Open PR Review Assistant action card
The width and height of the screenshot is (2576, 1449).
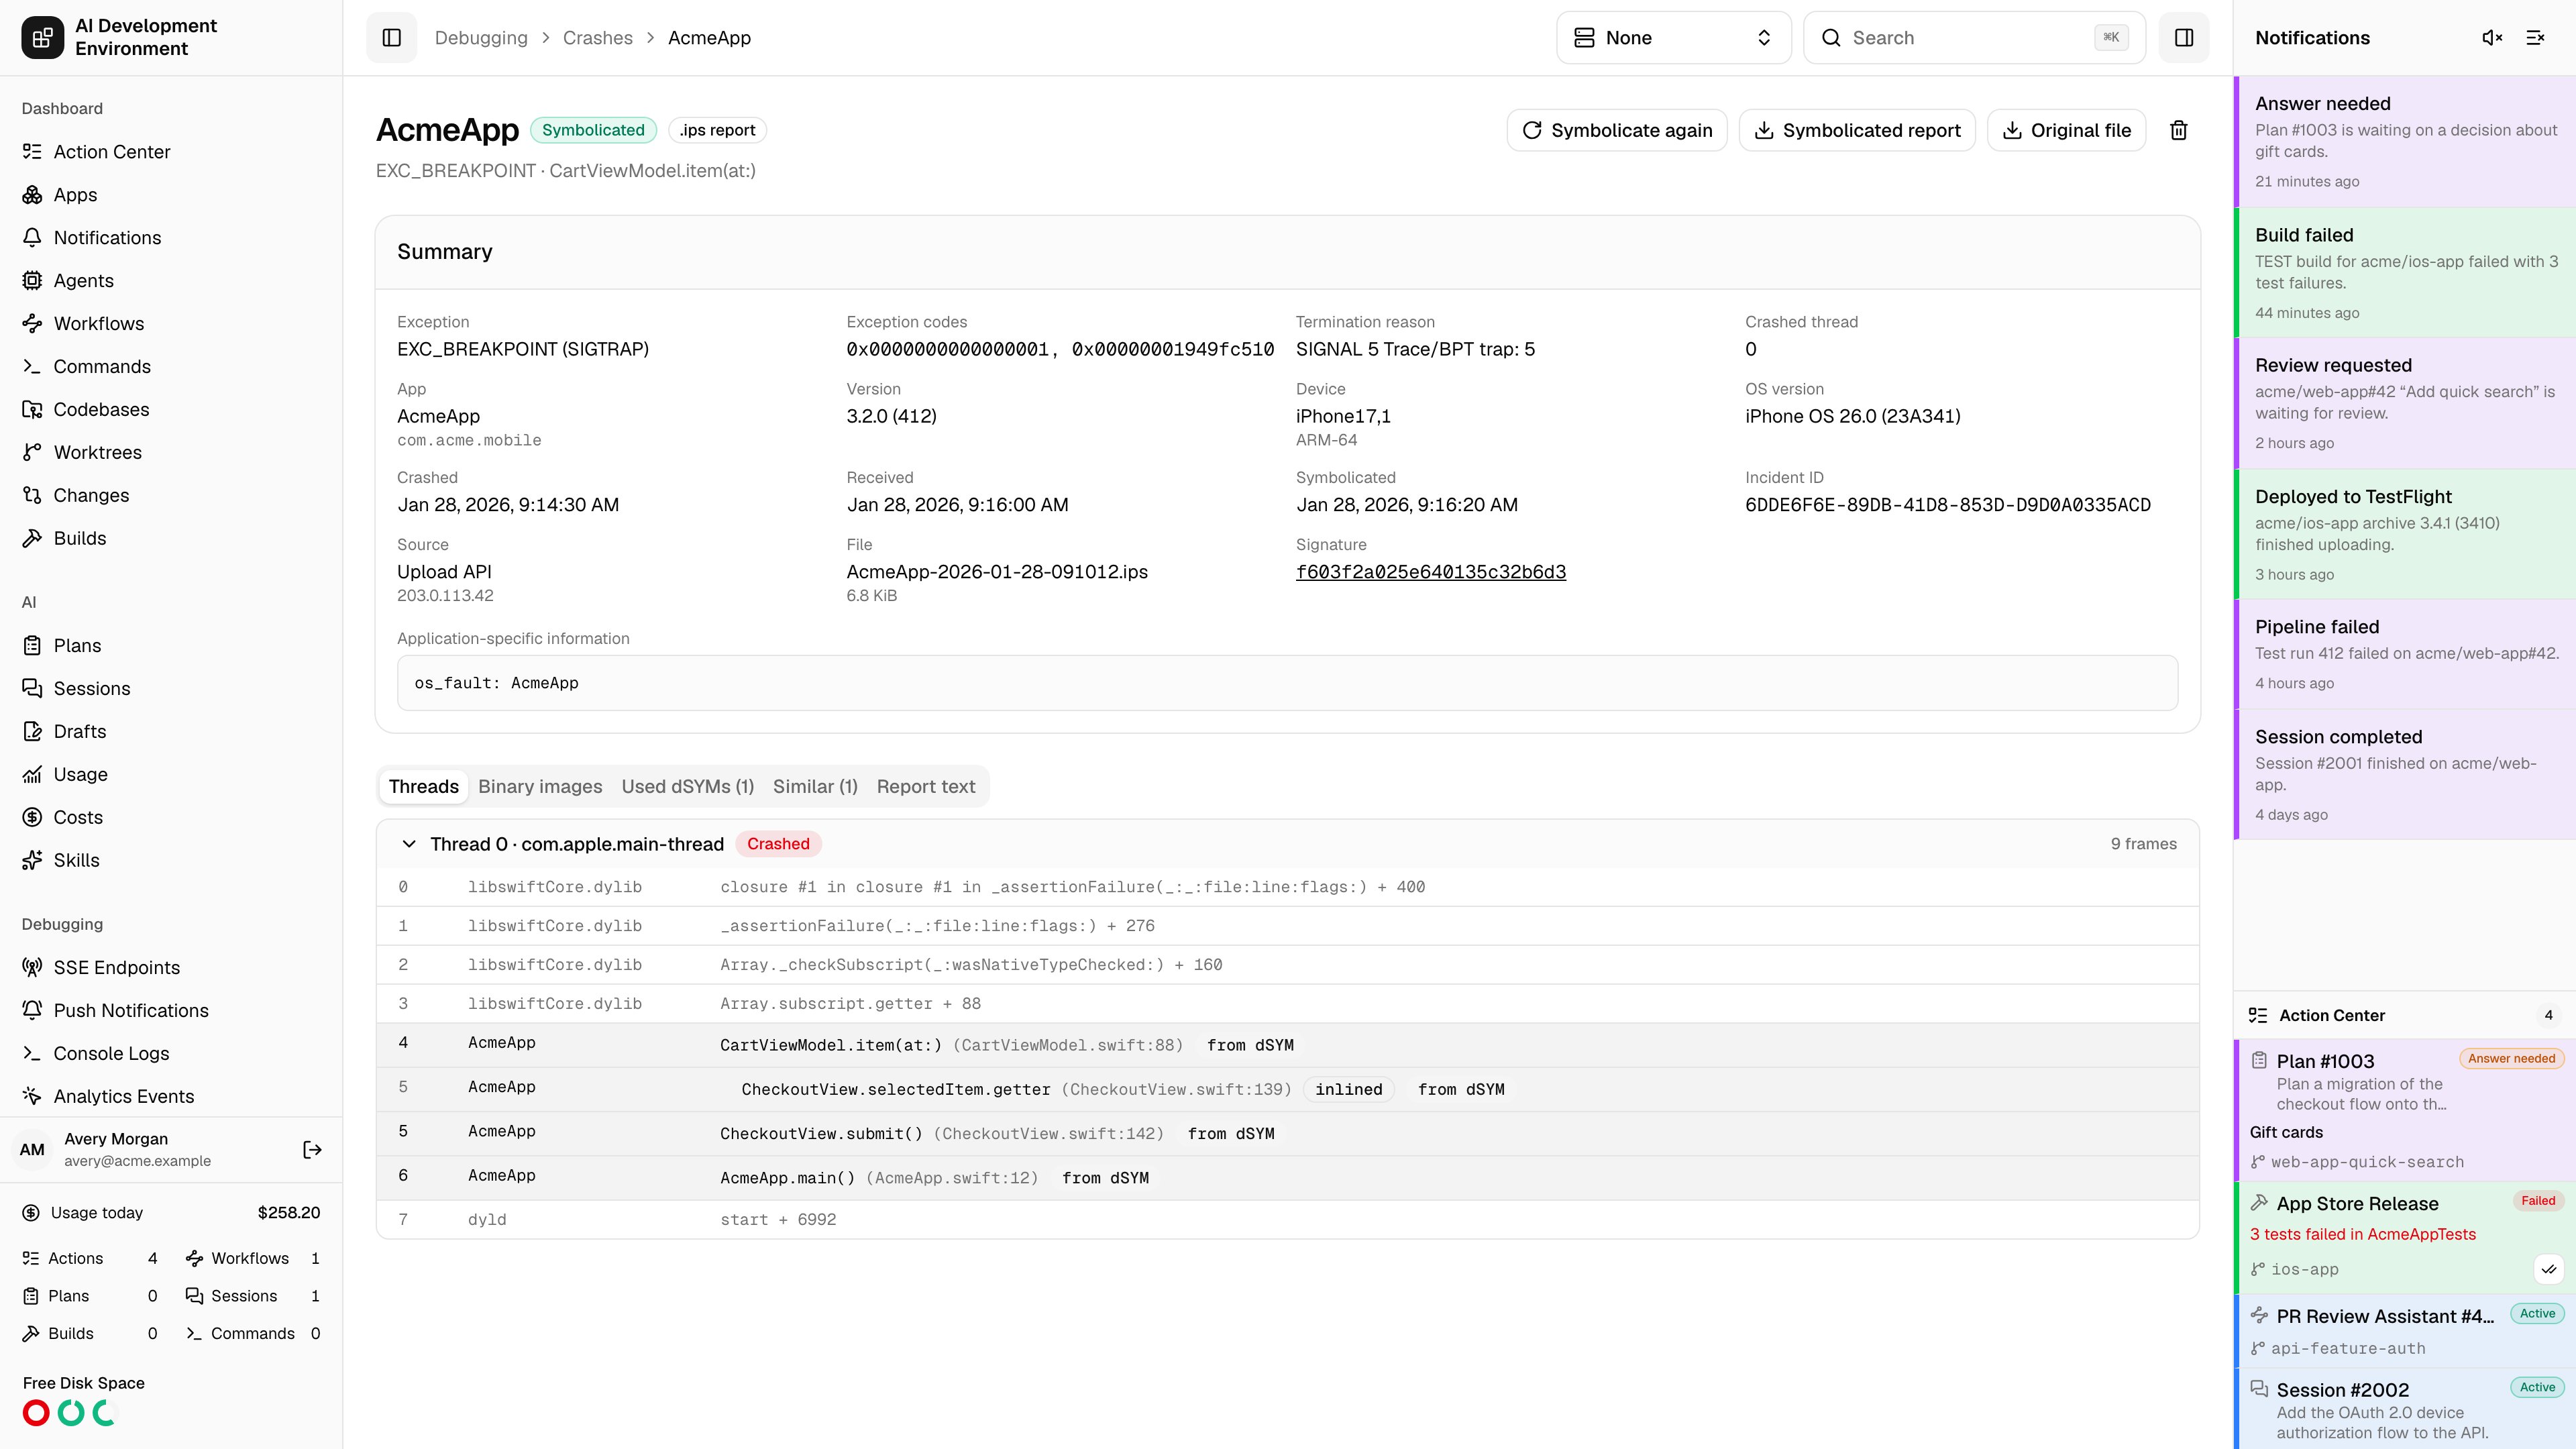[x=2405, y=1331]
